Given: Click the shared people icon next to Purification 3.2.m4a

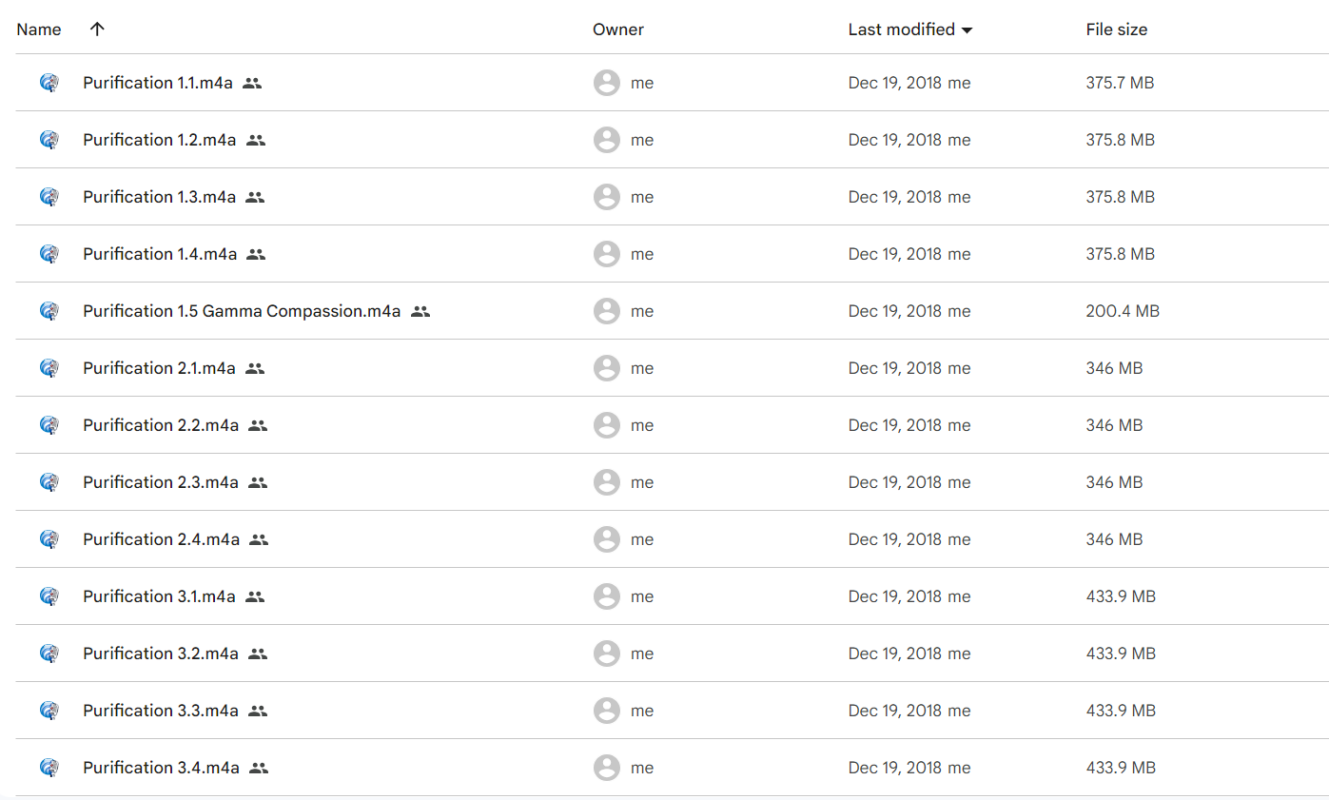Looking at the screenshot, I should 258,654.
